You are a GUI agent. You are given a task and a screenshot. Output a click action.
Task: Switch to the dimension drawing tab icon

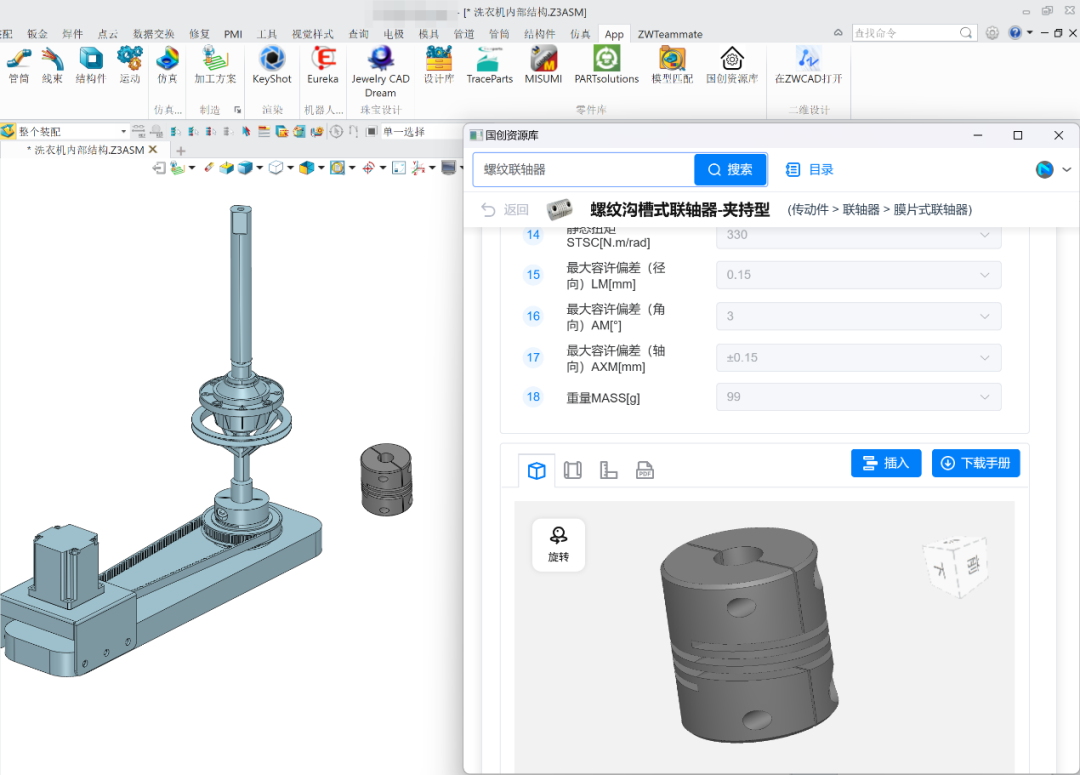[608, 471]
